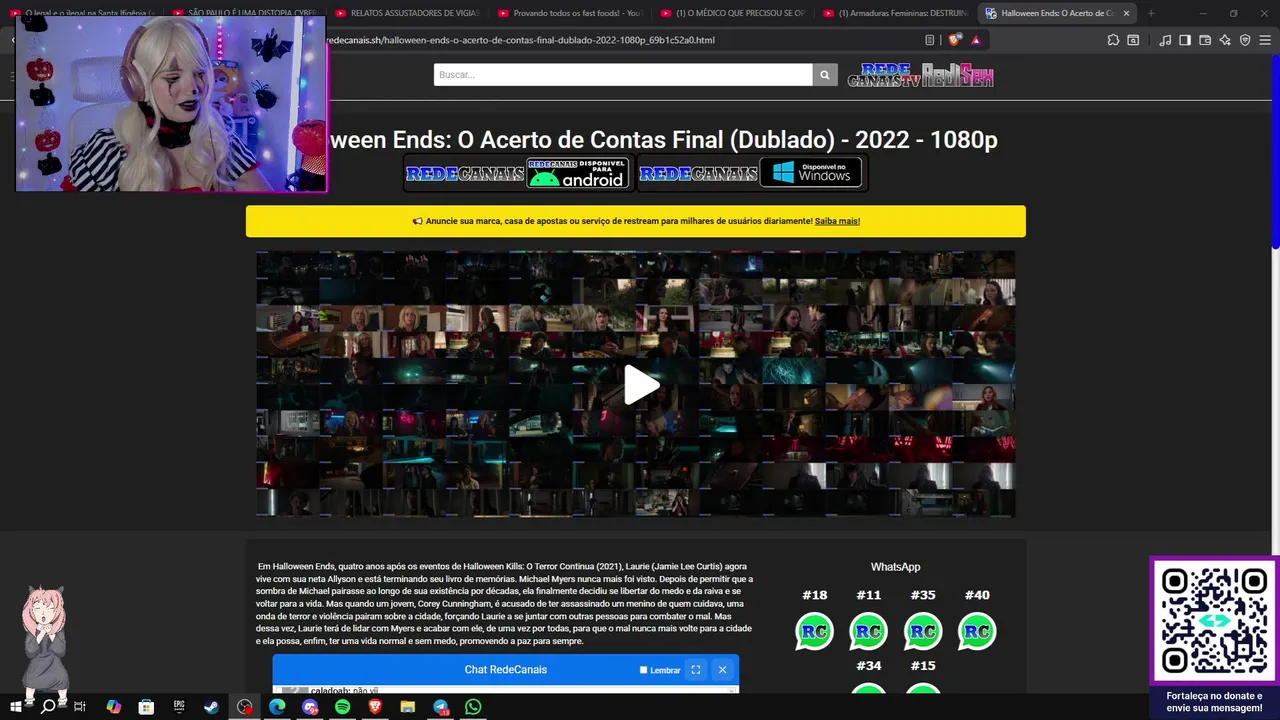This screenshot has height=720, width=1280.
Task: Click the address bar URL
Action: pyautogui.click(x=521, y=40)
